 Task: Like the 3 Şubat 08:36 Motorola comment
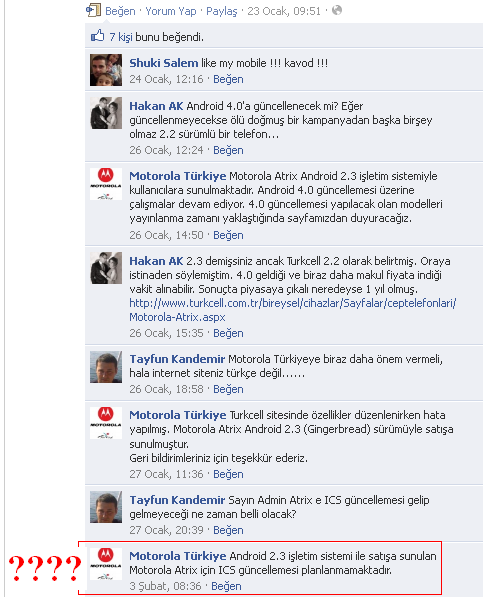(x=226, y=586)
